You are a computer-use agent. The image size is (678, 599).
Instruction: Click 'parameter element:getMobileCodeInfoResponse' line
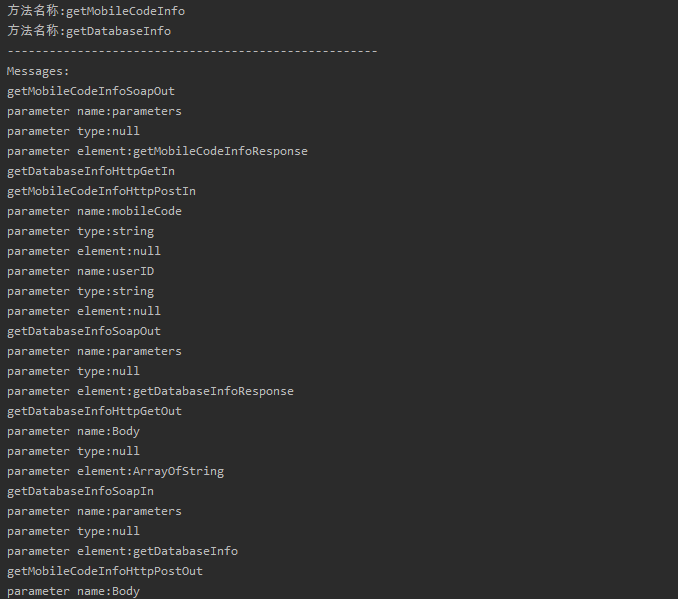coord(157,151)
